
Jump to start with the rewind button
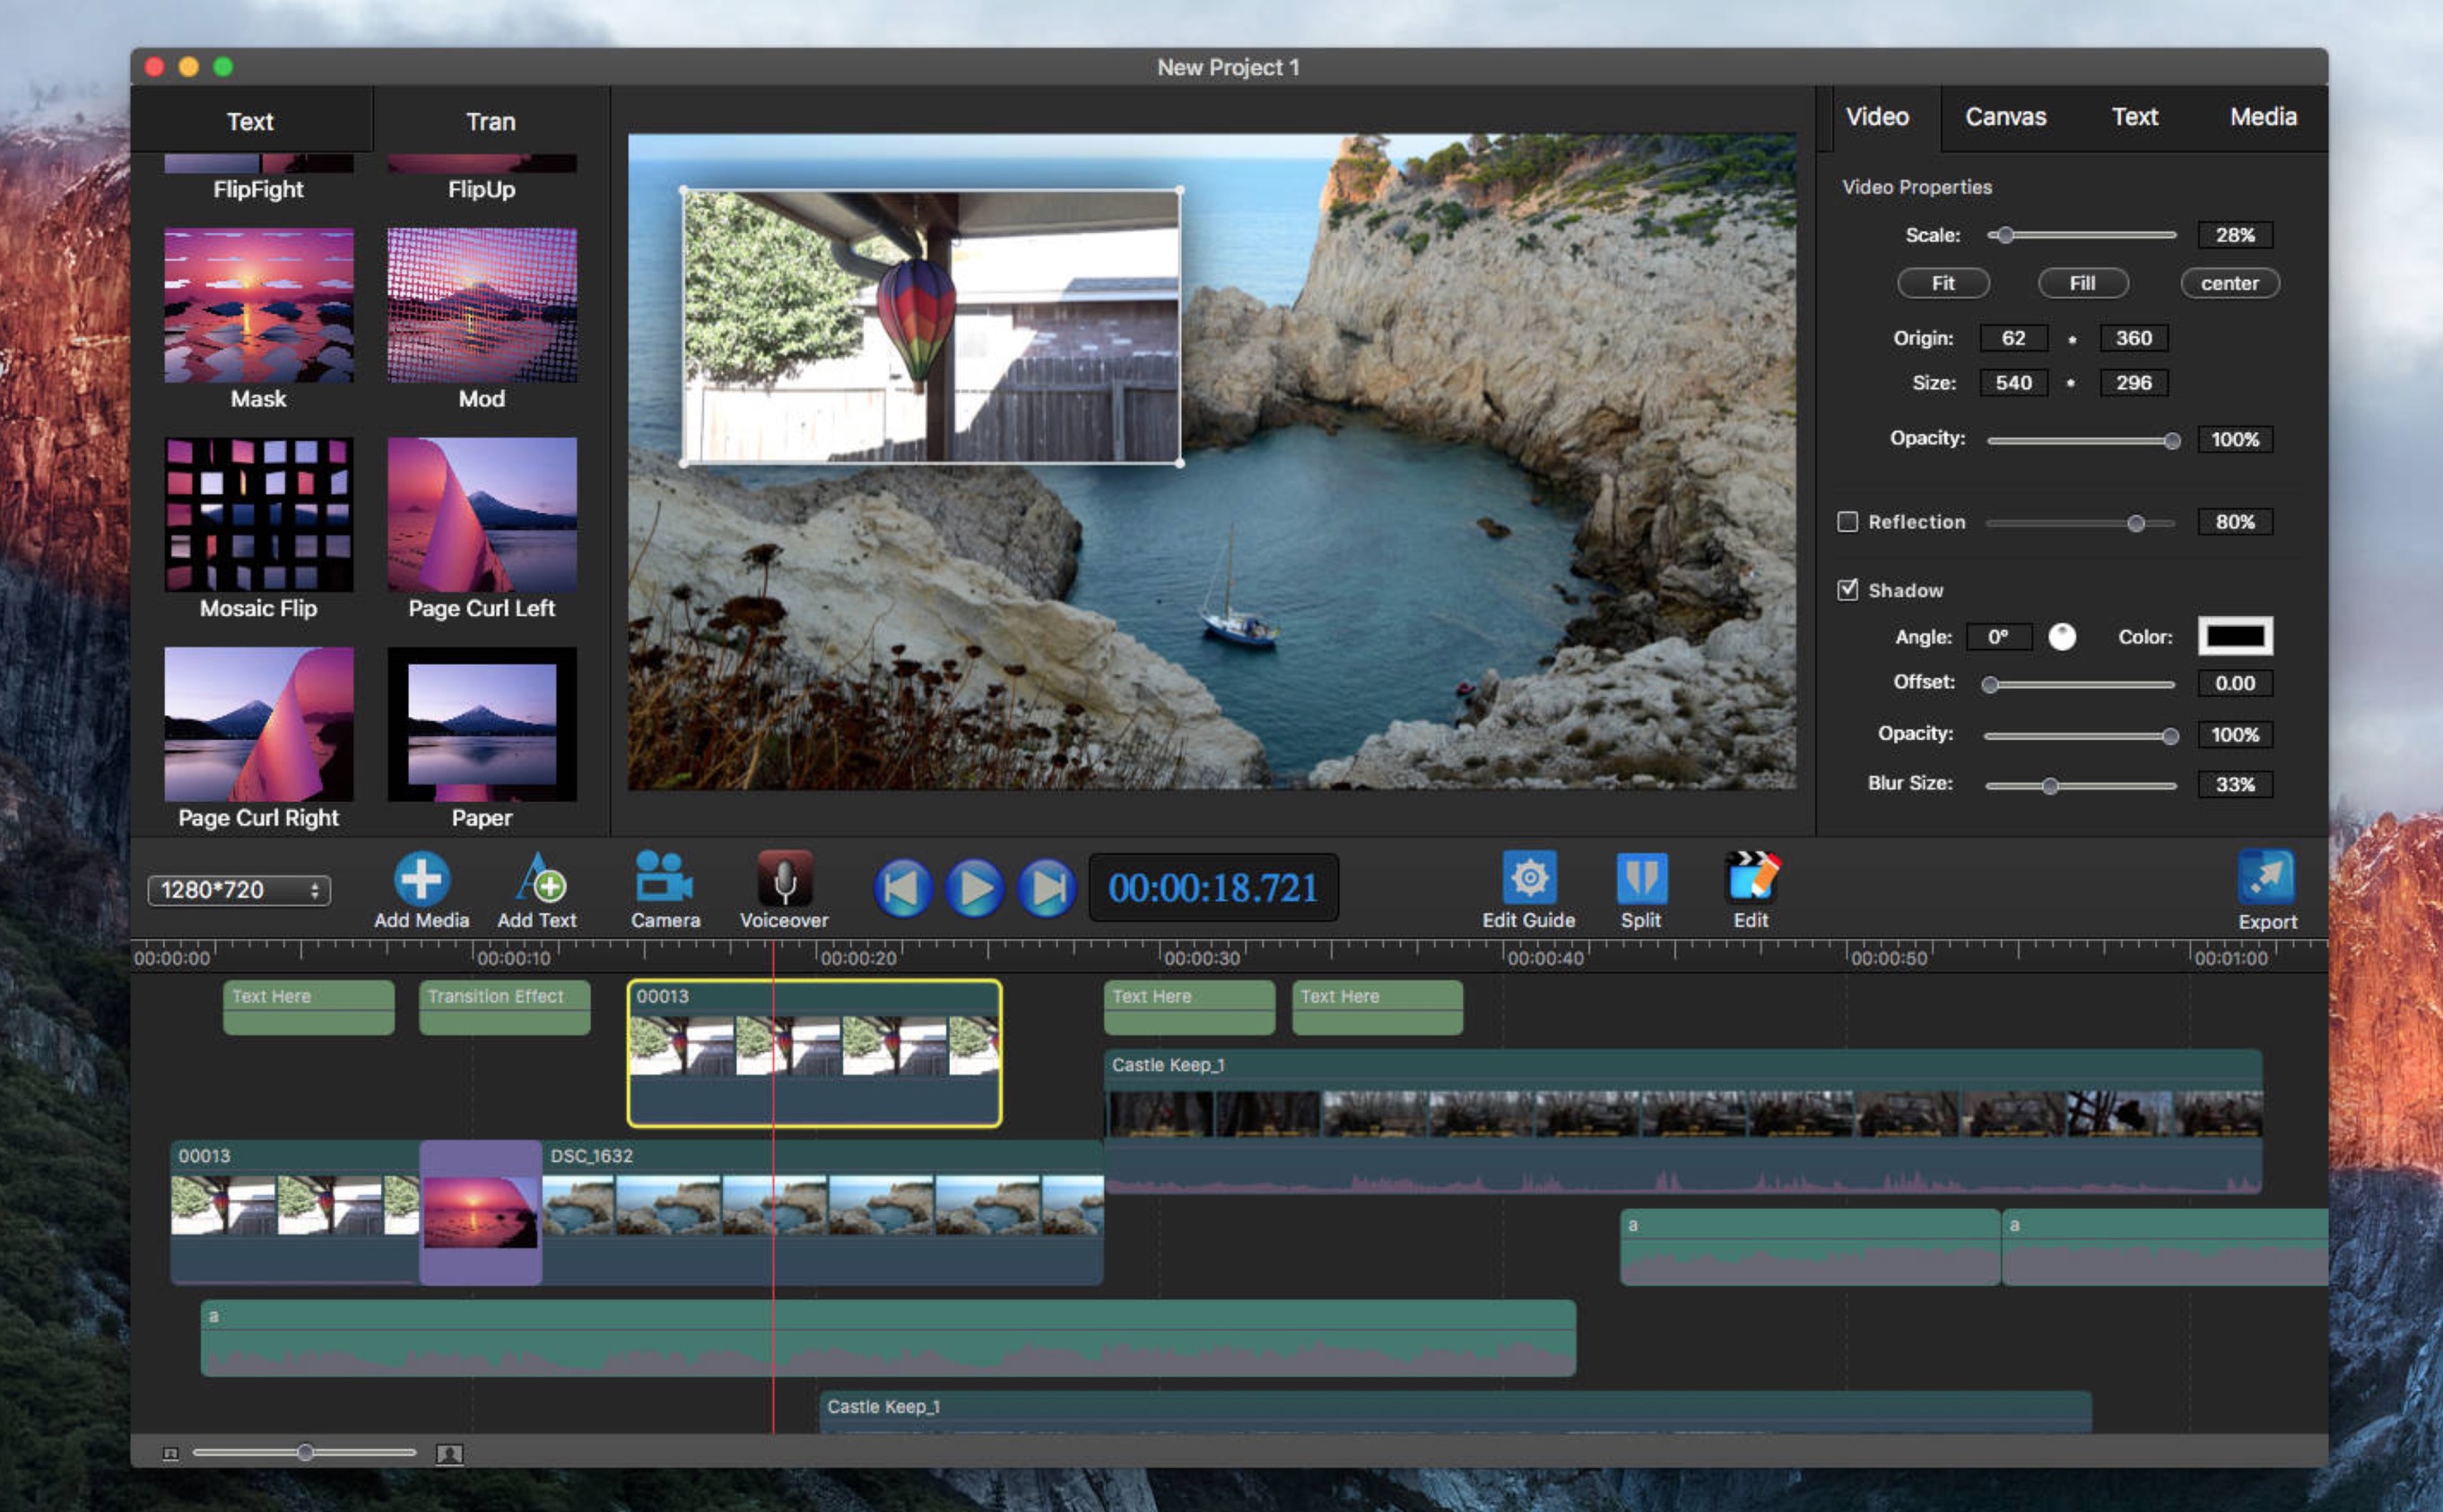[x=902, y=887]
